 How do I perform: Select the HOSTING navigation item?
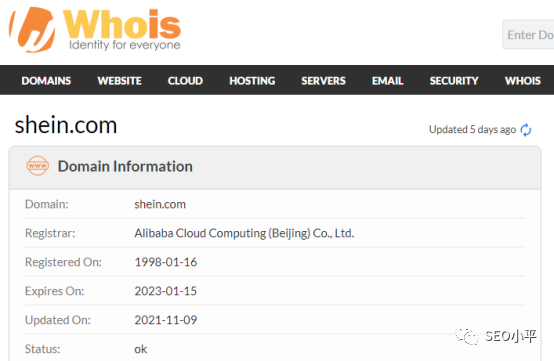(252, 81)
